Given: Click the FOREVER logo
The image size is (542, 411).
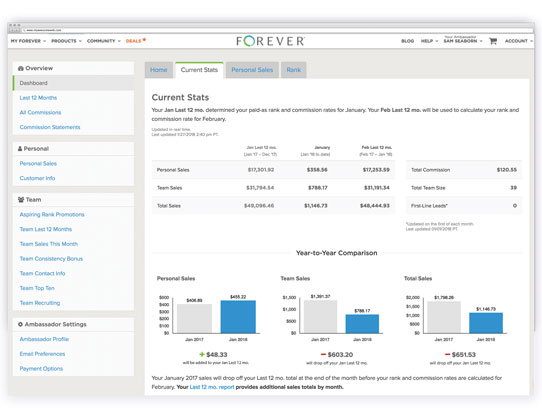Looking at the screenshot, I should 271,41.
